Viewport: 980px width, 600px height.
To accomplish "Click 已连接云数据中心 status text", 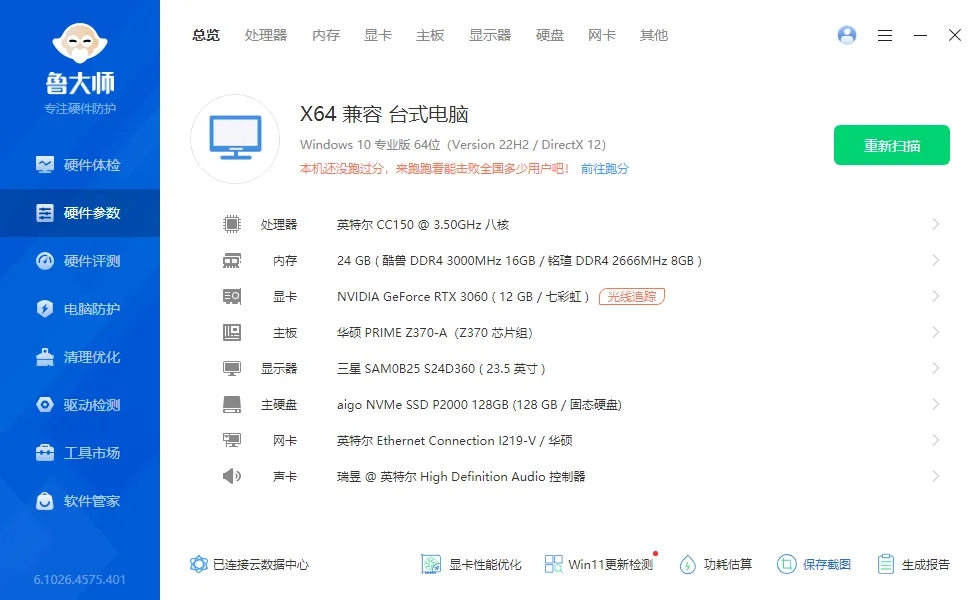I will click(261, 564).
